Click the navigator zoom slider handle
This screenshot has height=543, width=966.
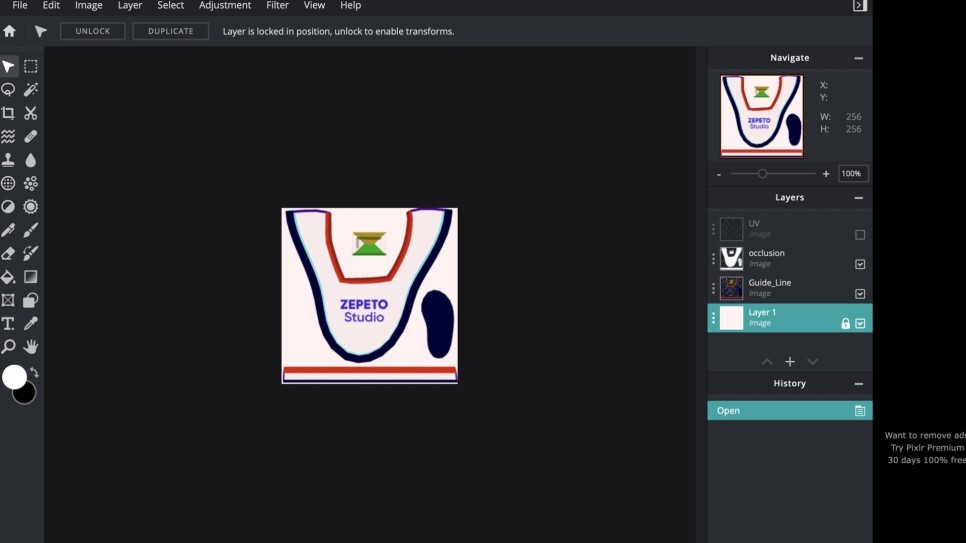(x=762, y=174)
